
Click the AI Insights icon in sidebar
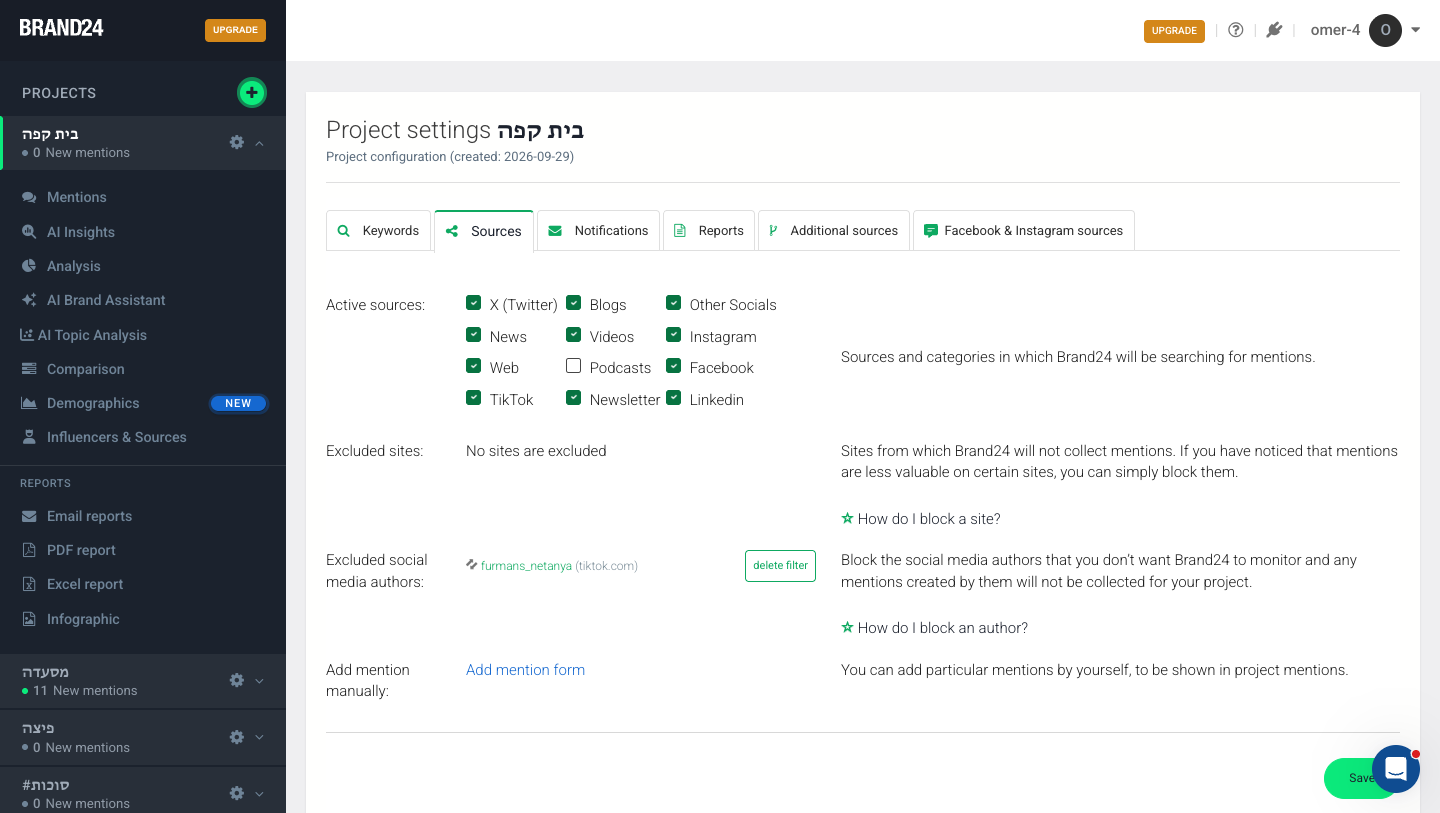29,232
